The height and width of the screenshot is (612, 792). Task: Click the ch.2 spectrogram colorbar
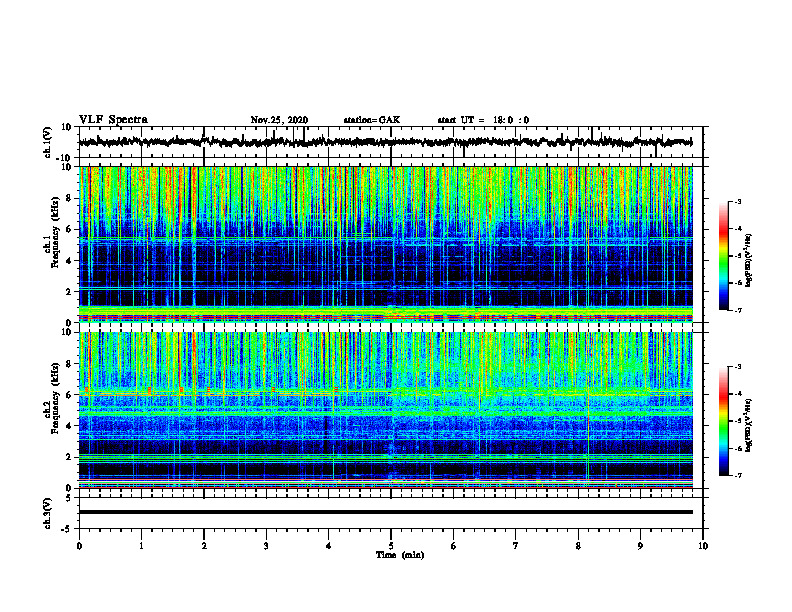click(x=723, y=421)
